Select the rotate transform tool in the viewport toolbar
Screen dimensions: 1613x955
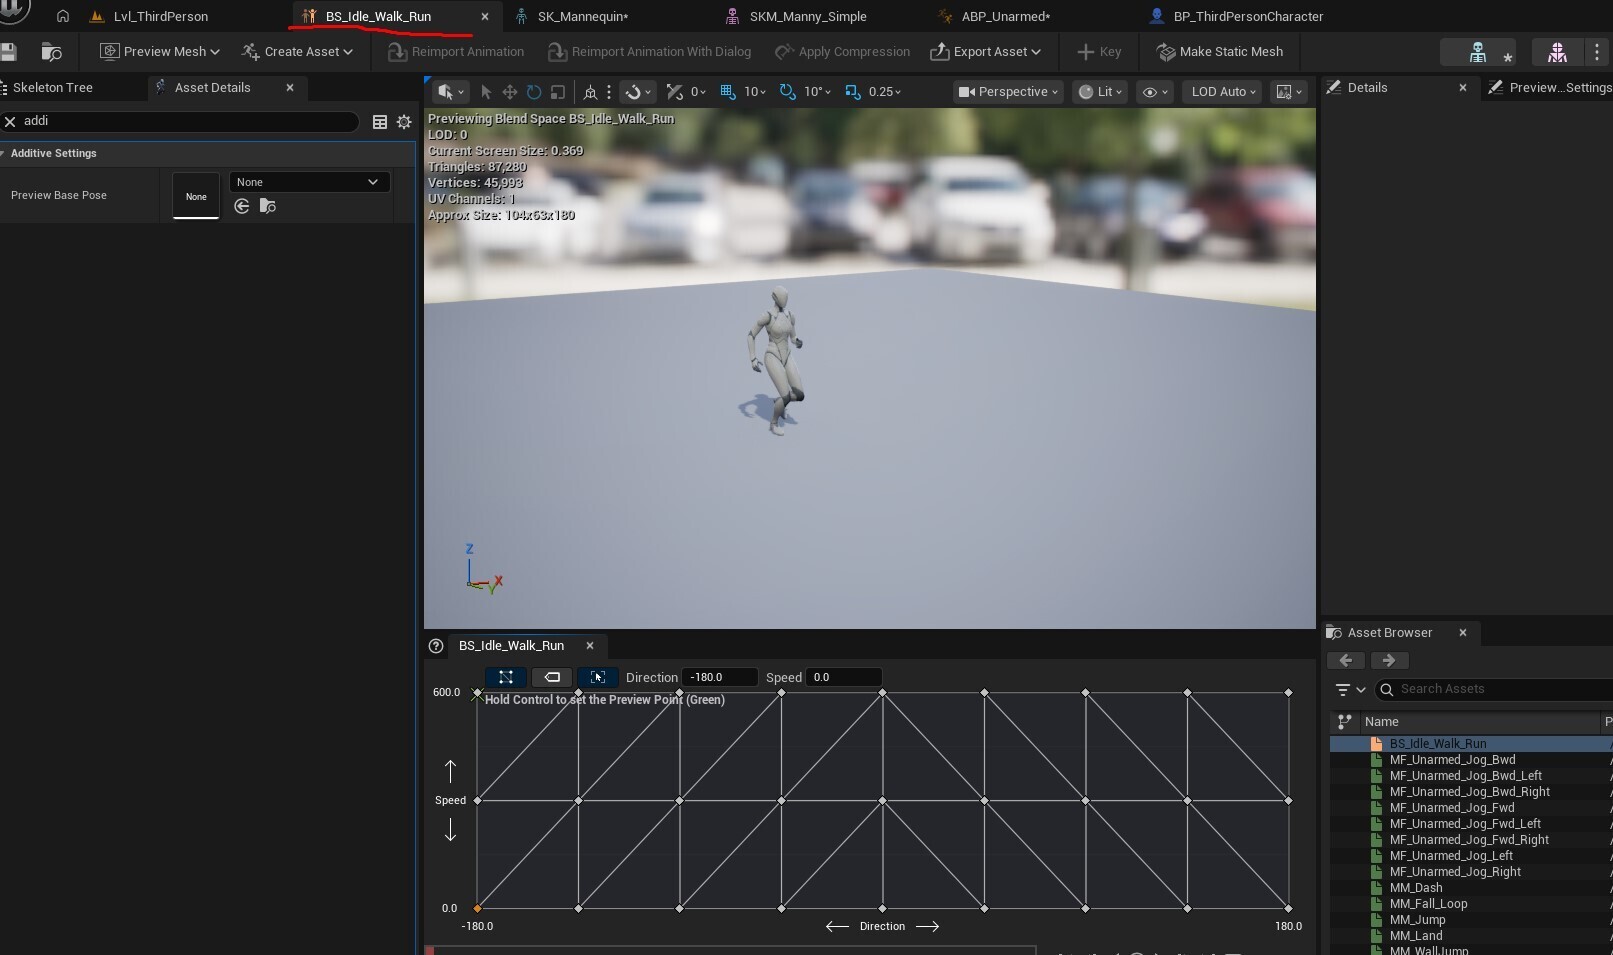pos(534,92)
